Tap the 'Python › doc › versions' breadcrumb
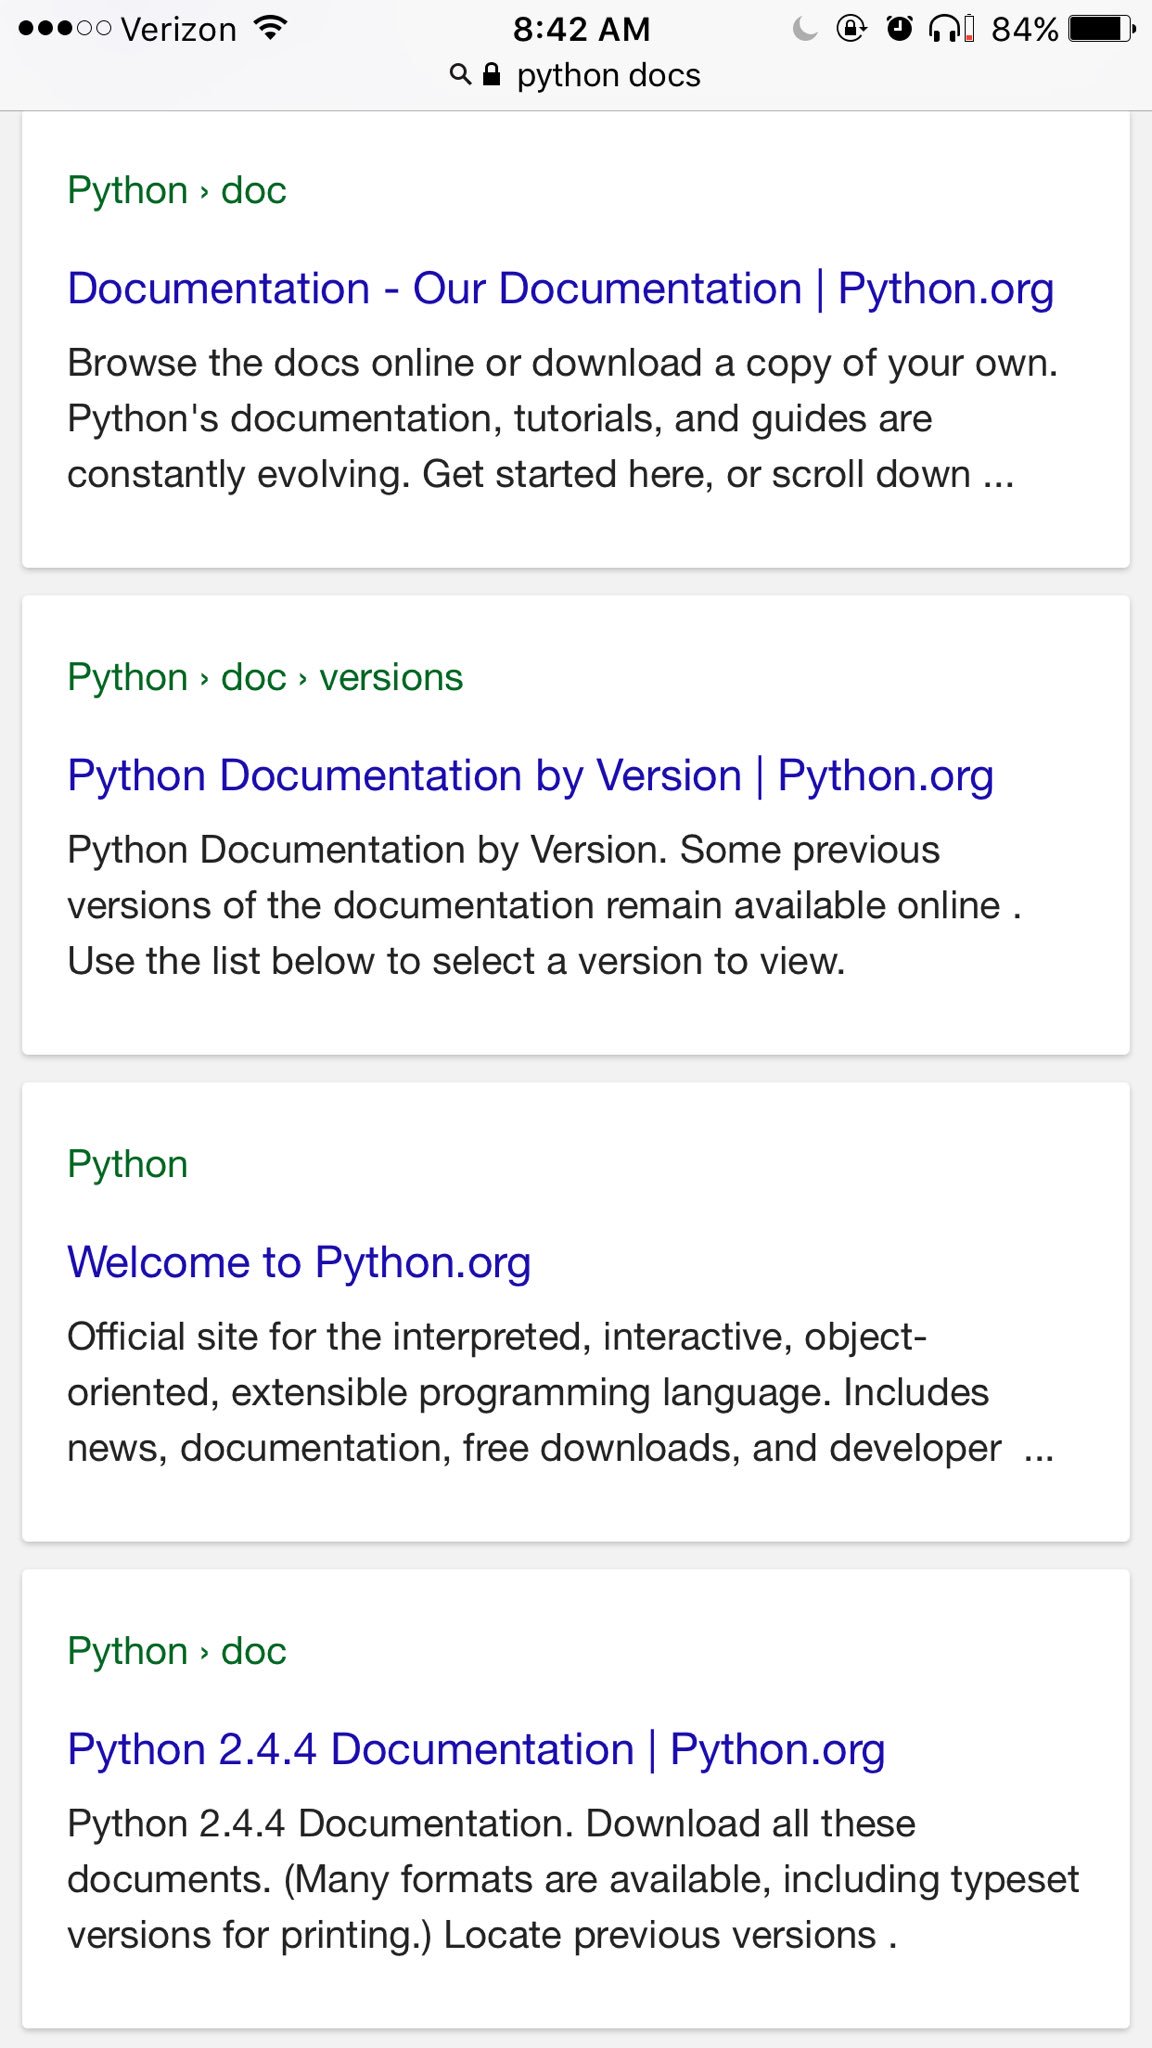 (x=265, y=678)
